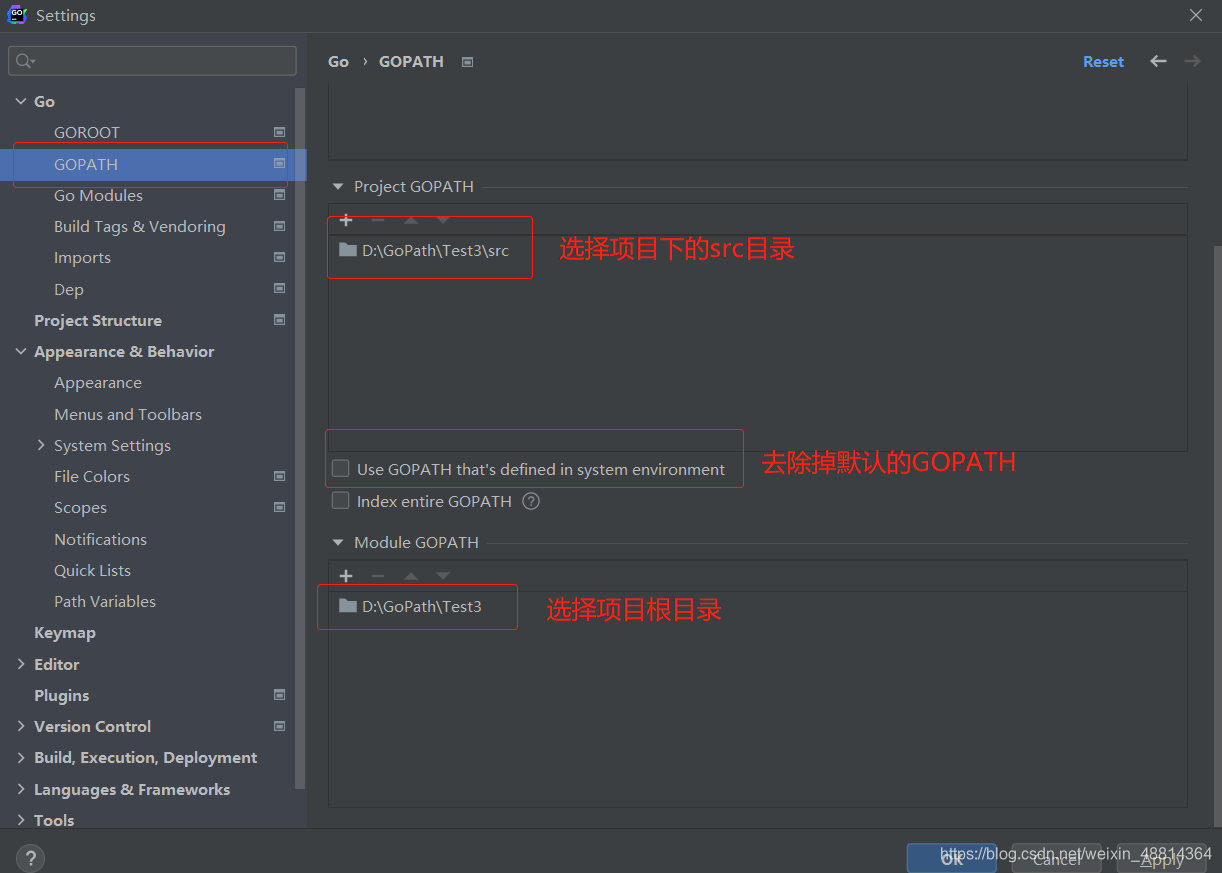Expand the Version Control group
The width and height of the screenshot is (1222, 873).
[x=21, y=726]
